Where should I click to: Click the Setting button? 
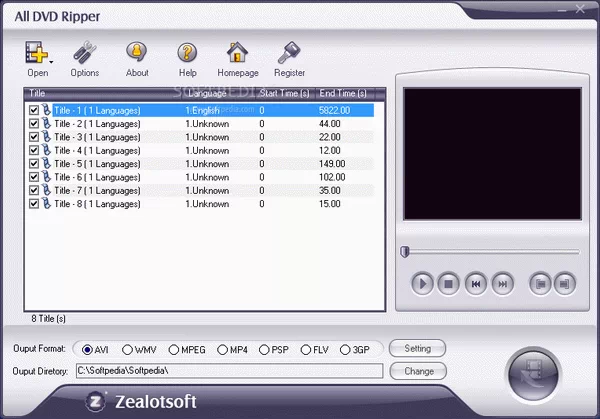pyautogui.click(x=417, y=349)
